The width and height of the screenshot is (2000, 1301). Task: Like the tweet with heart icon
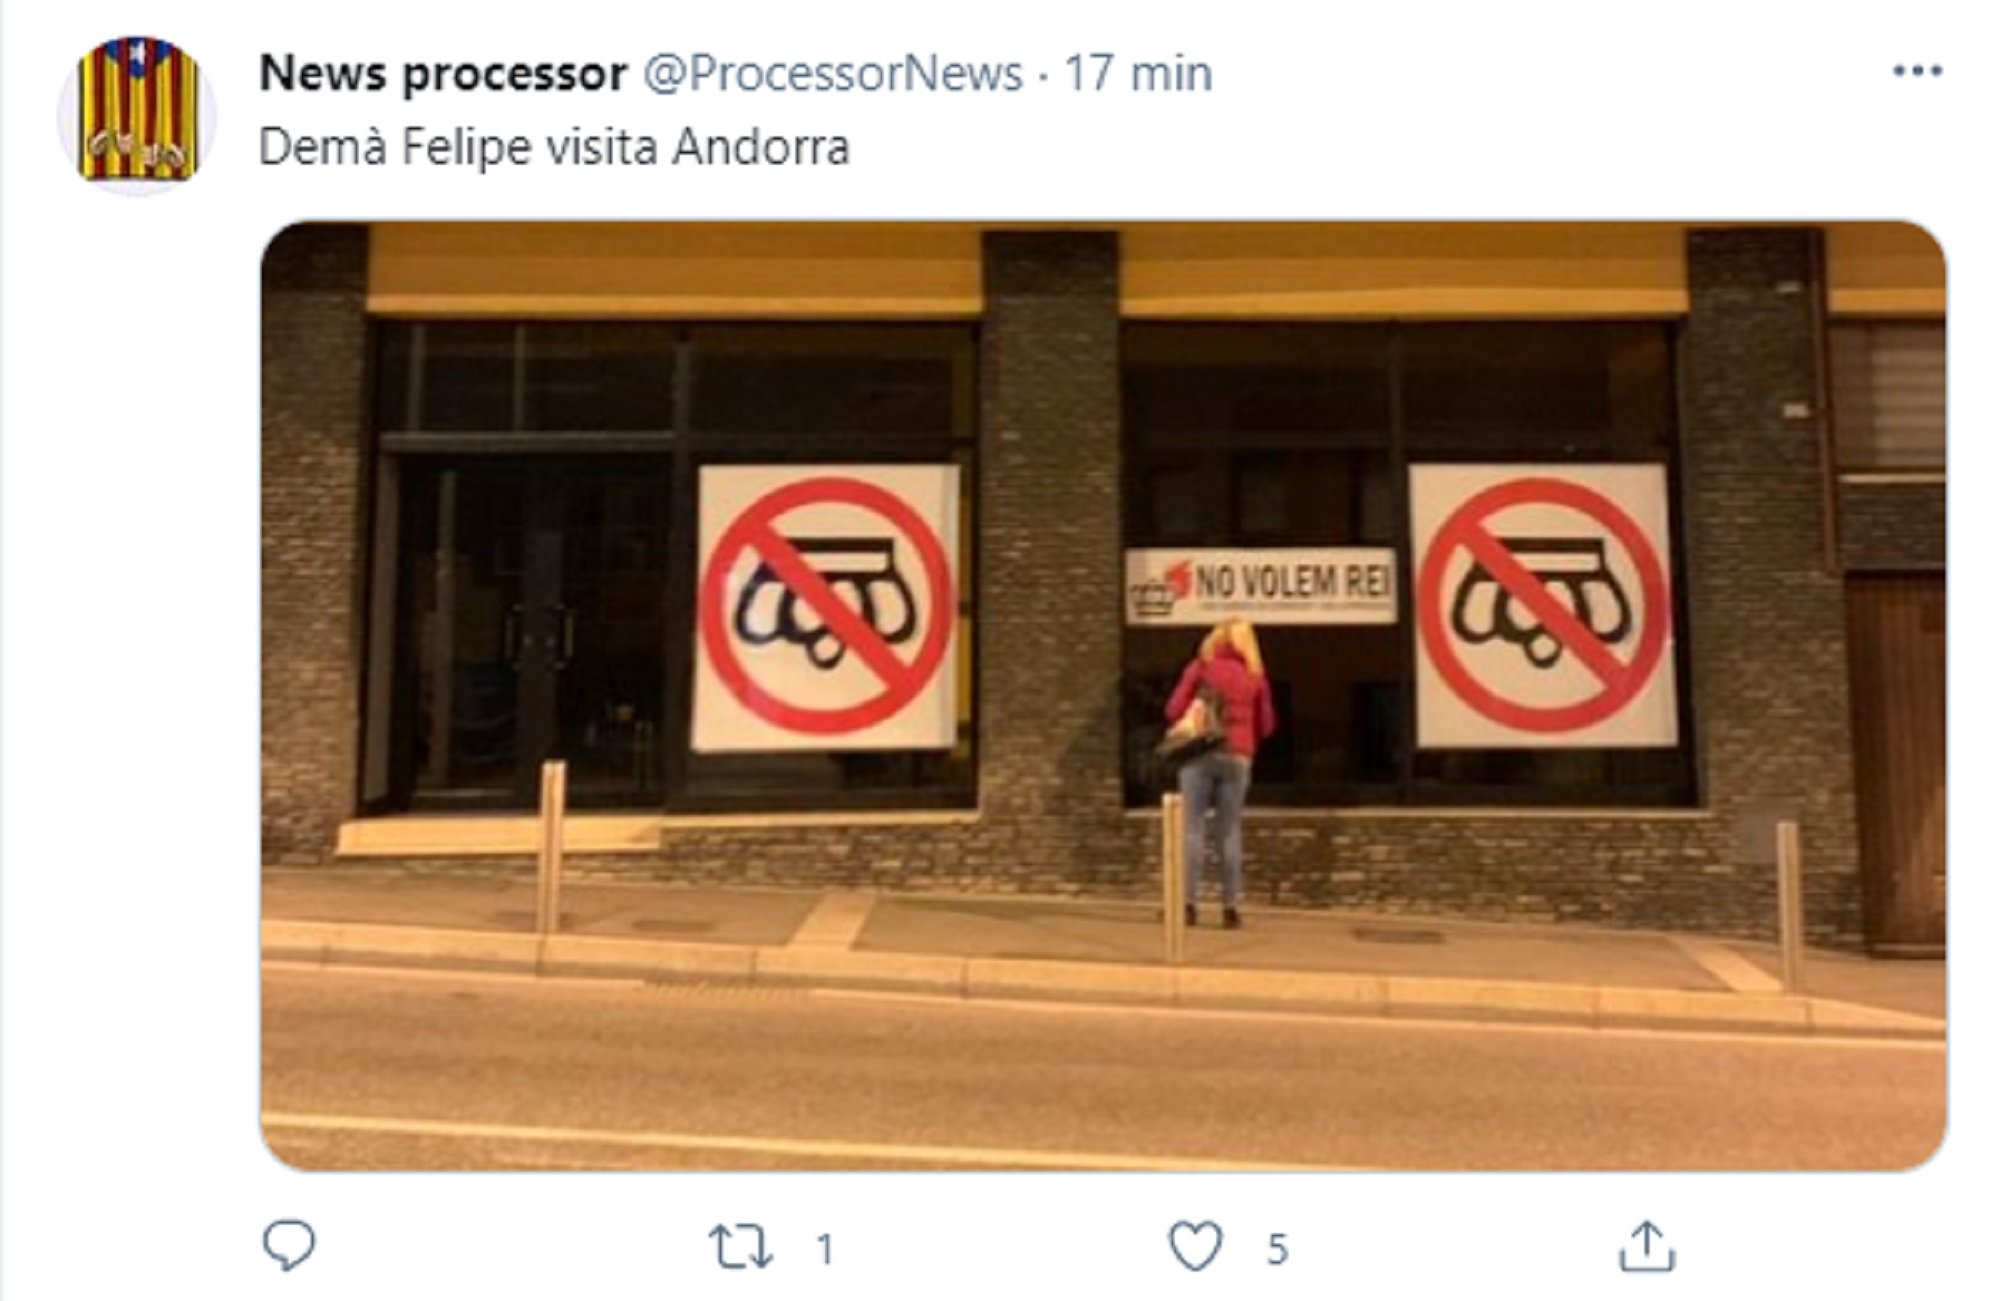pyautogui.click(x=1195, y=1246)
